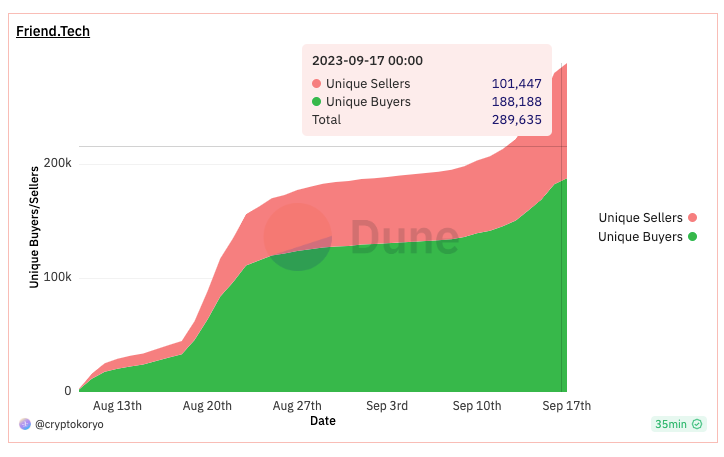This screenshot has width=724, height=457.
Task: Click the Sep 17th x-axis label
Action: (x=567, y=406)
